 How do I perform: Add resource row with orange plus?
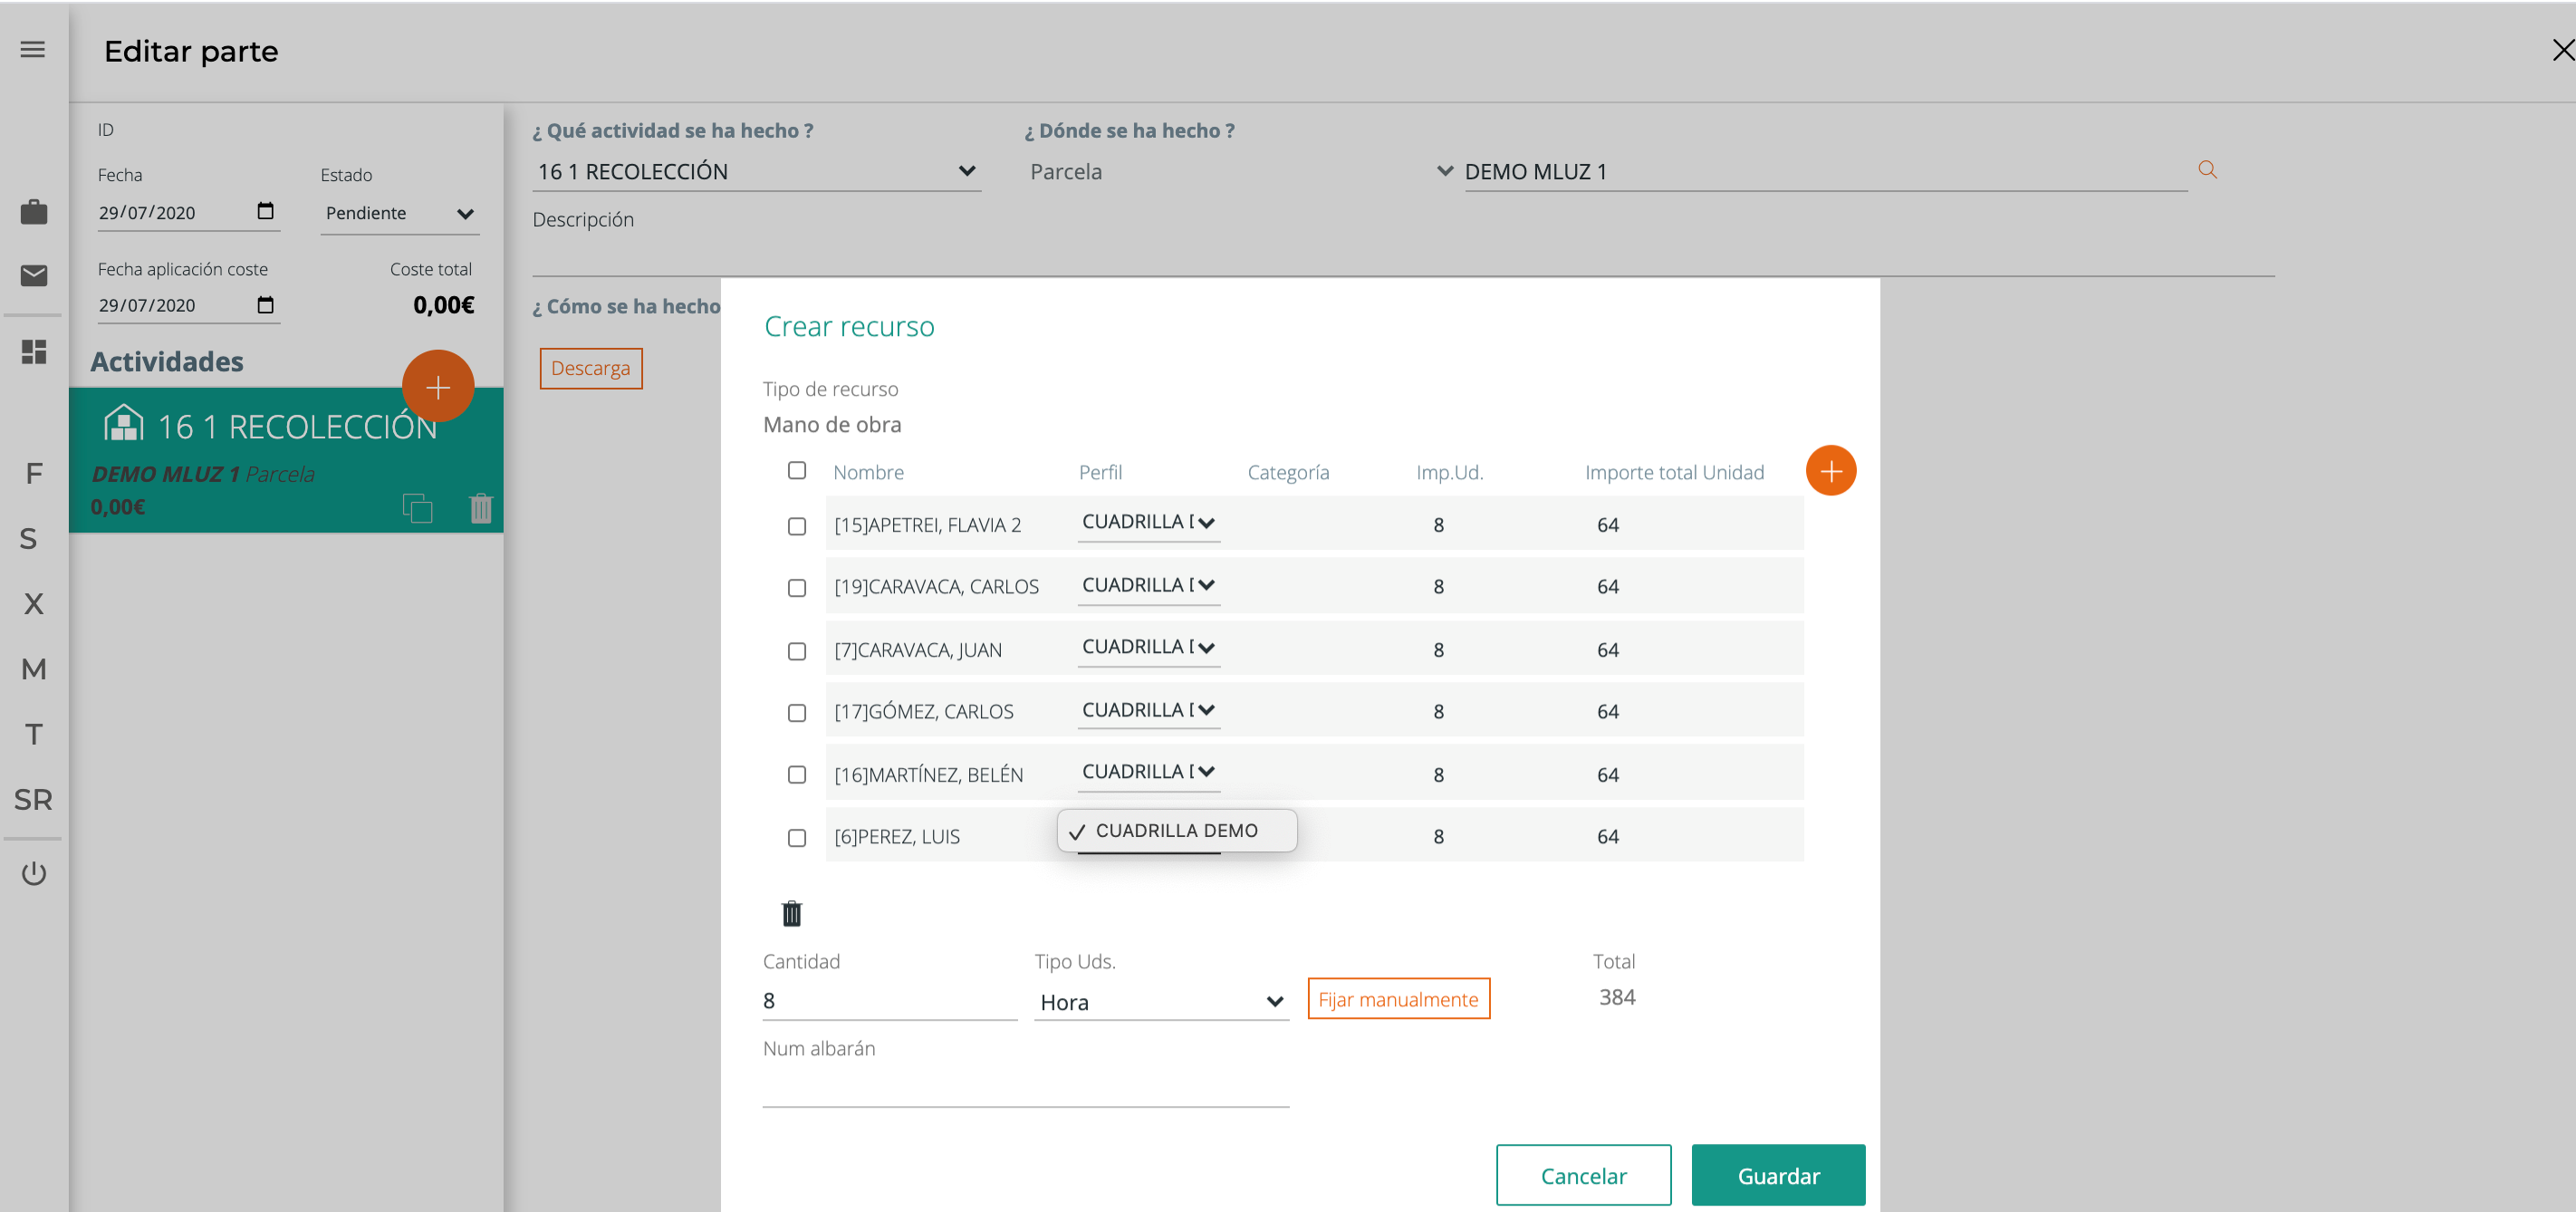(x=1831, y=471)
